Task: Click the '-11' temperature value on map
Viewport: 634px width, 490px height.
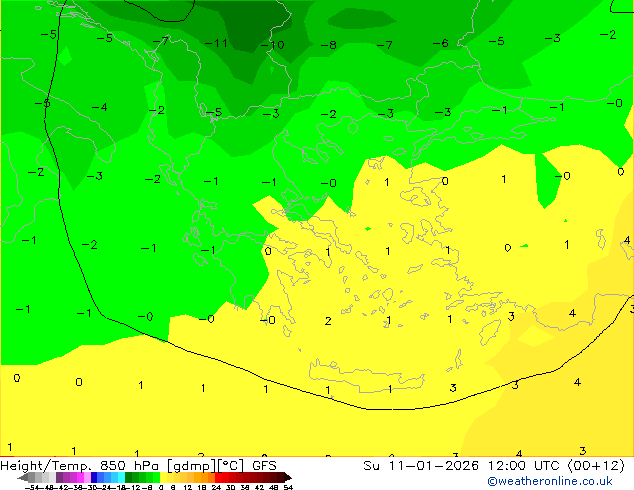Action: point(216,43)
